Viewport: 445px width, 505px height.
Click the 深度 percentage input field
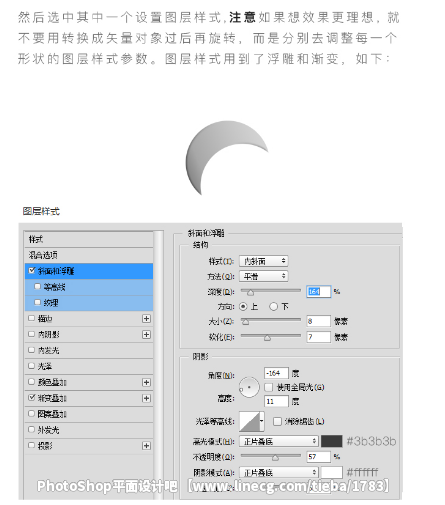pos(319,292)
